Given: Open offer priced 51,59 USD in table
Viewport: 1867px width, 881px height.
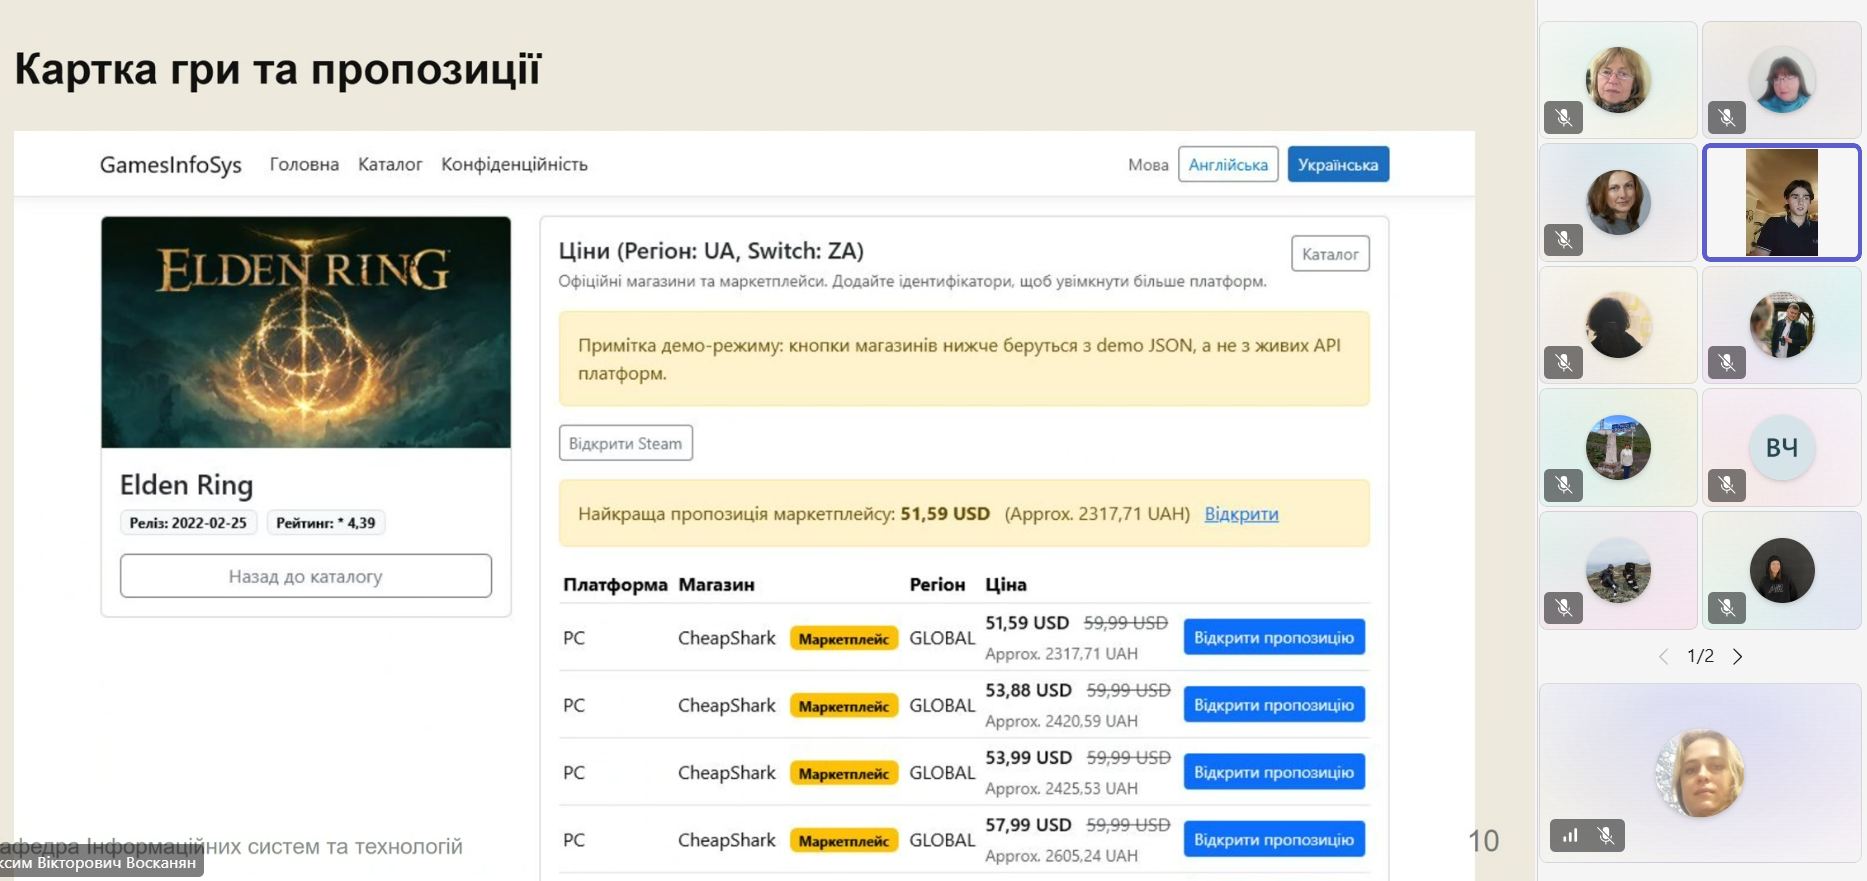Looking at the screenshot, I should (1274, 637).
